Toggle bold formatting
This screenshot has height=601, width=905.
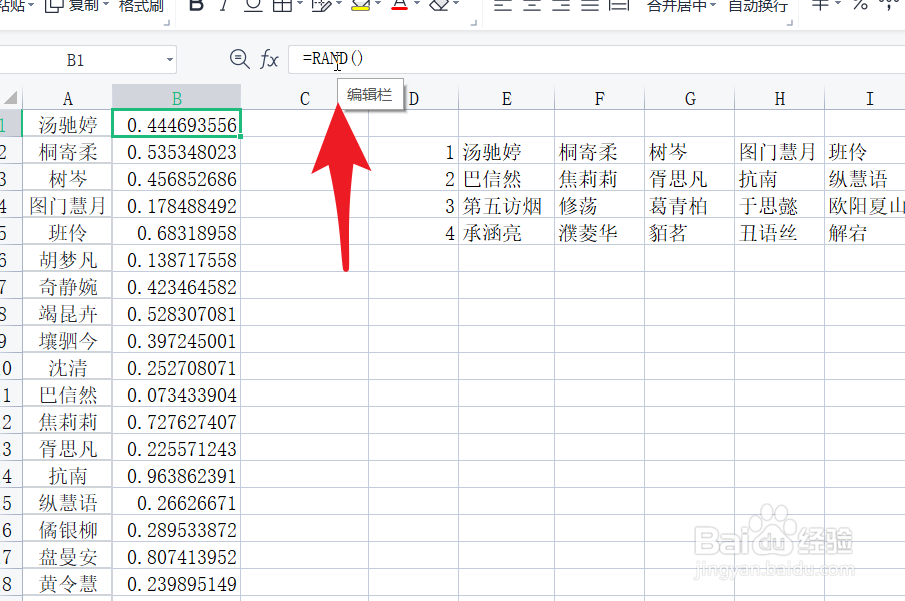[196, 7]
